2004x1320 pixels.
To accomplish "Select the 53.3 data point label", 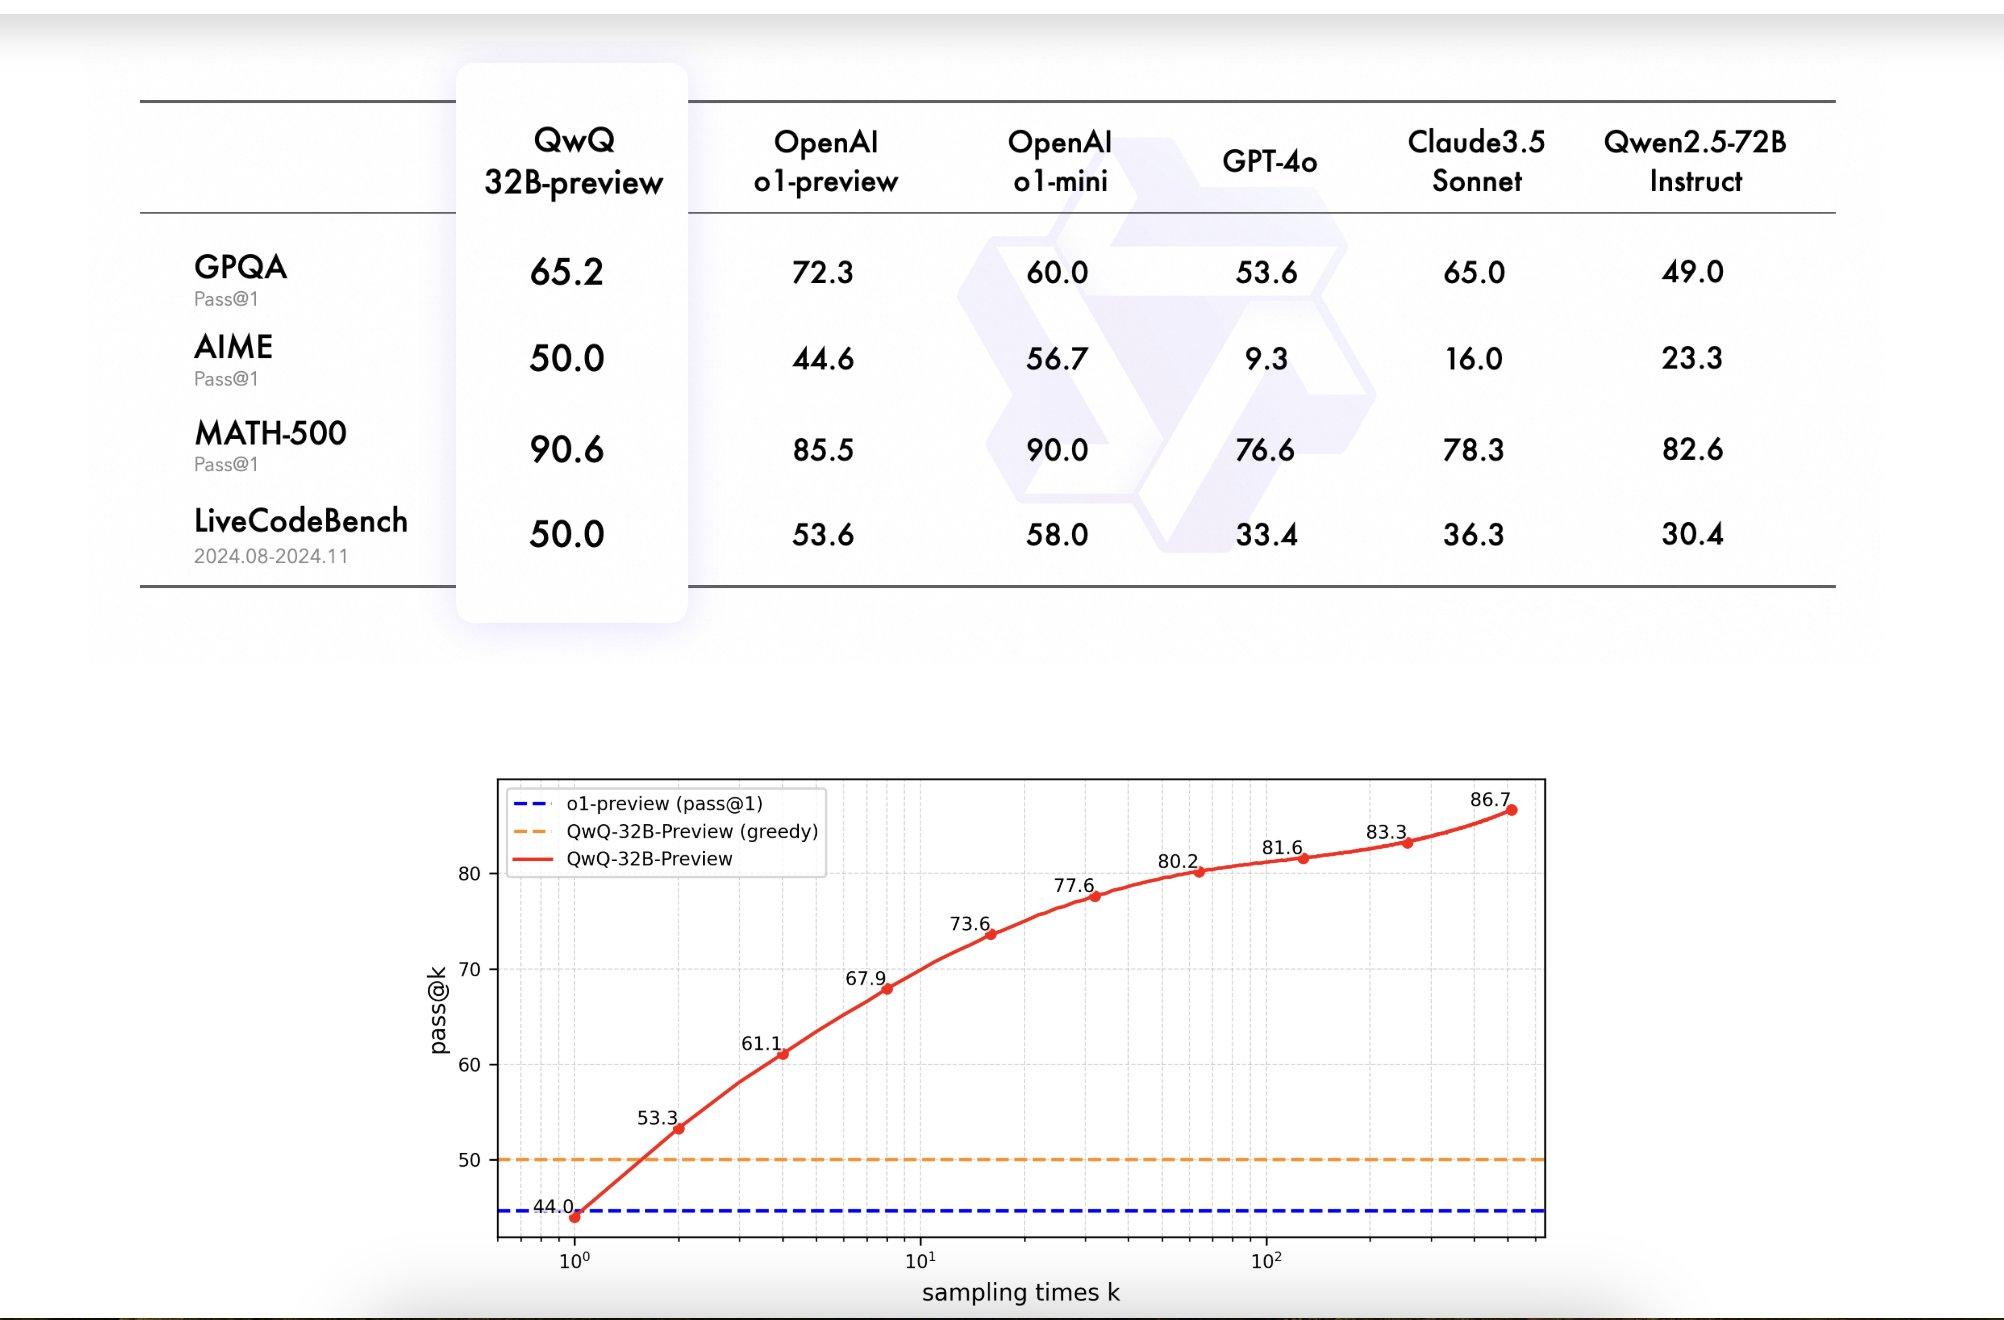I will 657,1118.
